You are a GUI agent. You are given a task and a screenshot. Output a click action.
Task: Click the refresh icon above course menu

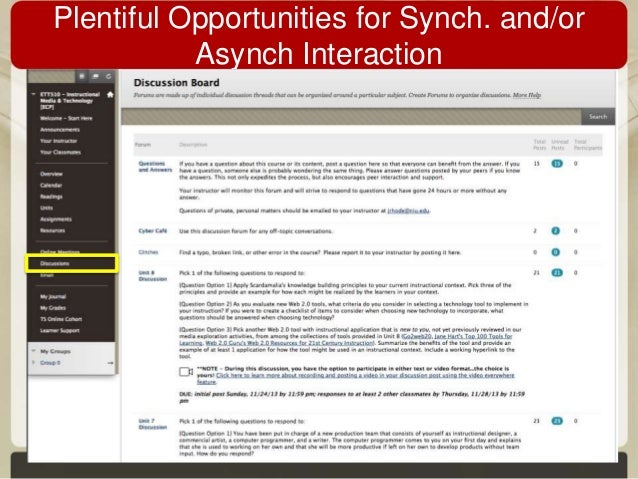click(108, 76)
